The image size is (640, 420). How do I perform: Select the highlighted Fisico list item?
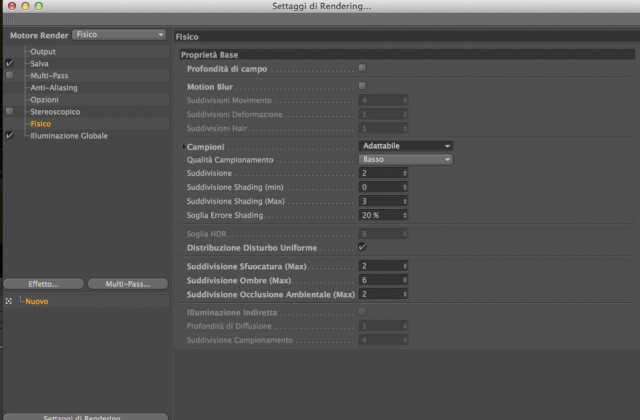click(41, 124)
